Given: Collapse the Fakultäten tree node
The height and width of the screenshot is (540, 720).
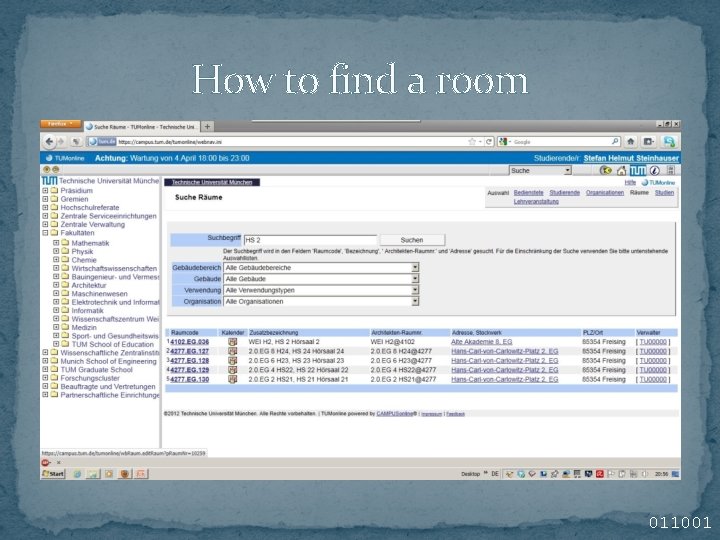Looking at the screenshot, I should pyautogui.click(x=45, y=233).
